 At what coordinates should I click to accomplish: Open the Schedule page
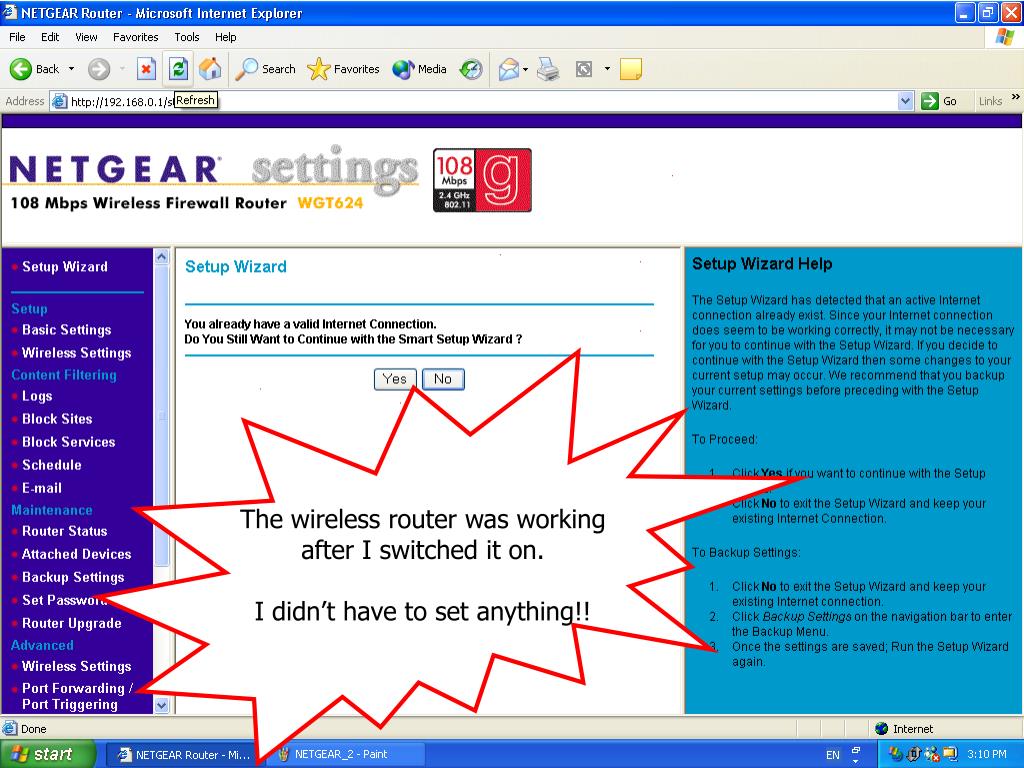[52, 465]
